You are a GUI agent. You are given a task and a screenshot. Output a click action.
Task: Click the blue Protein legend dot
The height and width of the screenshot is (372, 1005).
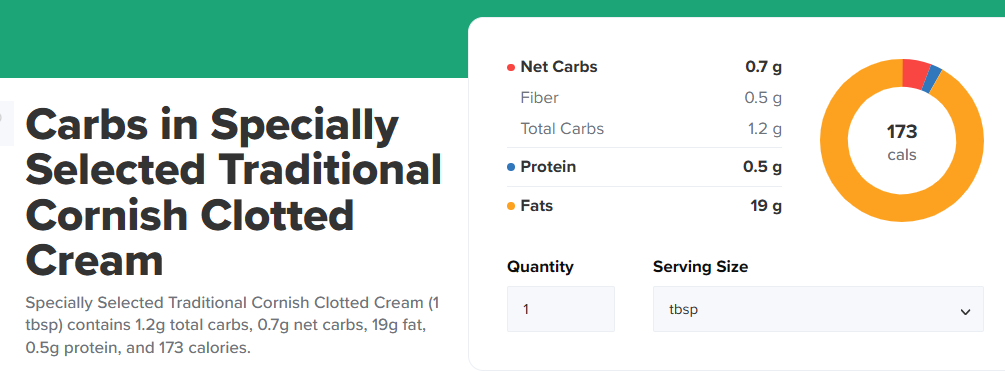pyautogui.click(x=511, y=167)
